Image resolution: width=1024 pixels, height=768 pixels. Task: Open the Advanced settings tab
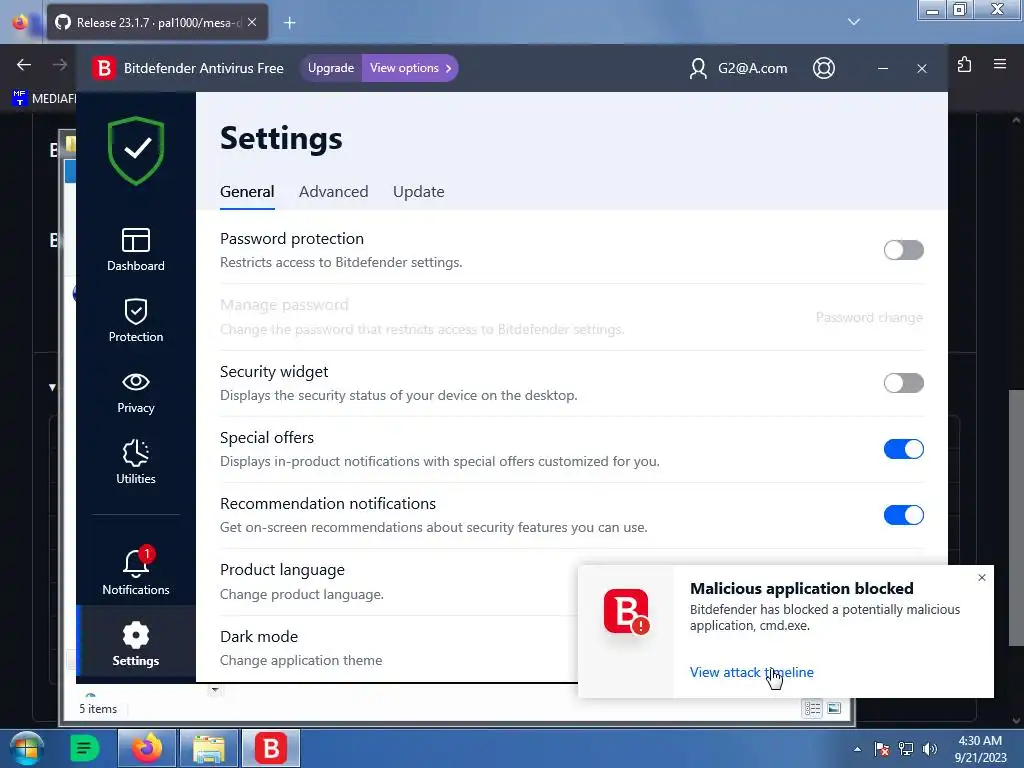click(334, 192)
